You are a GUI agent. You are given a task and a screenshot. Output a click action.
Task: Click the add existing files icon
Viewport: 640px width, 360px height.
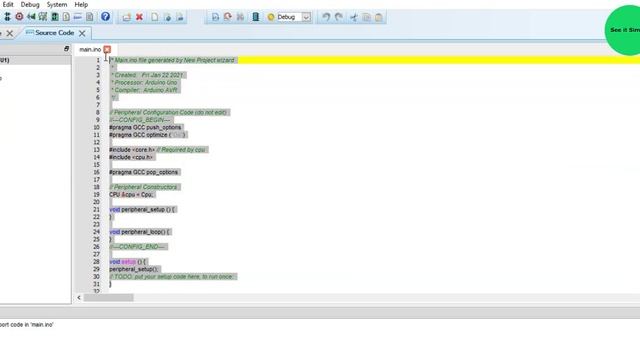(167, 17)
